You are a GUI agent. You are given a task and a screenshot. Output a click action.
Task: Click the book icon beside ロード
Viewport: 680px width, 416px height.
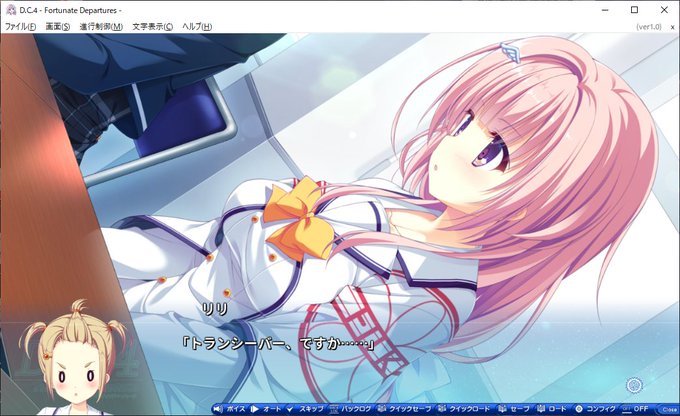(541, 409)
